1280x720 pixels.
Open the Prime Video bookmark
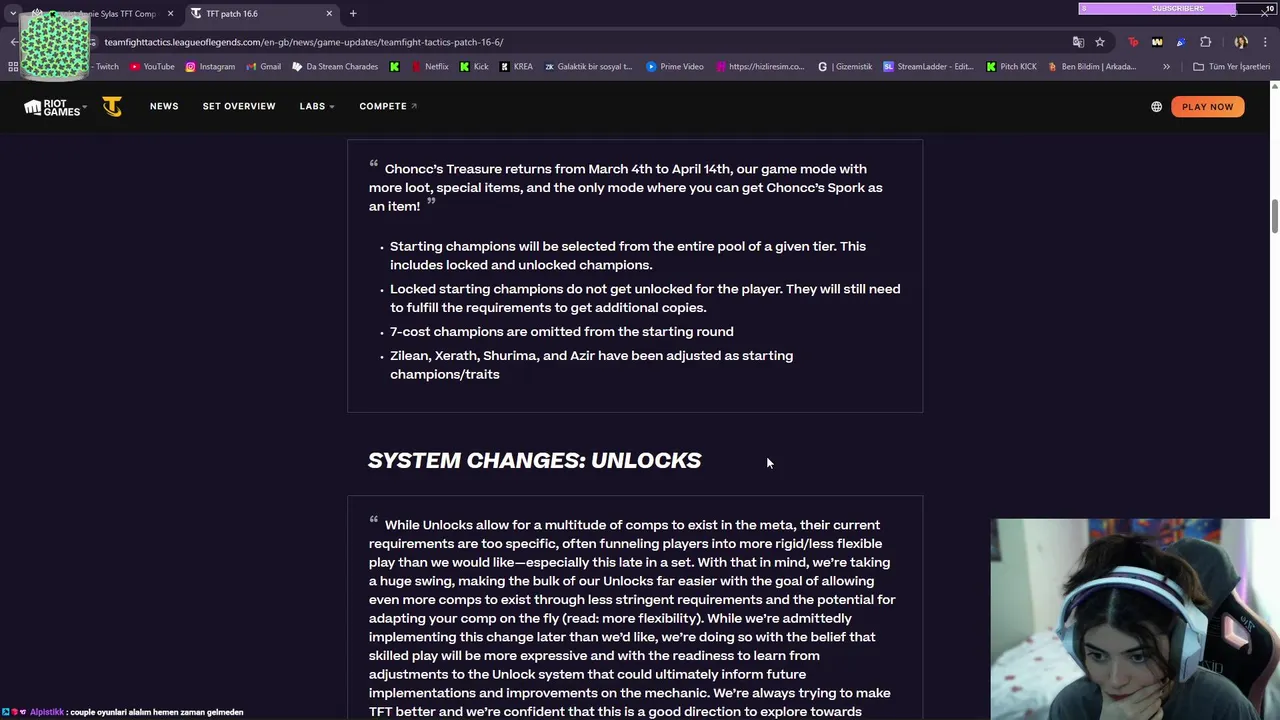[674, 67]
